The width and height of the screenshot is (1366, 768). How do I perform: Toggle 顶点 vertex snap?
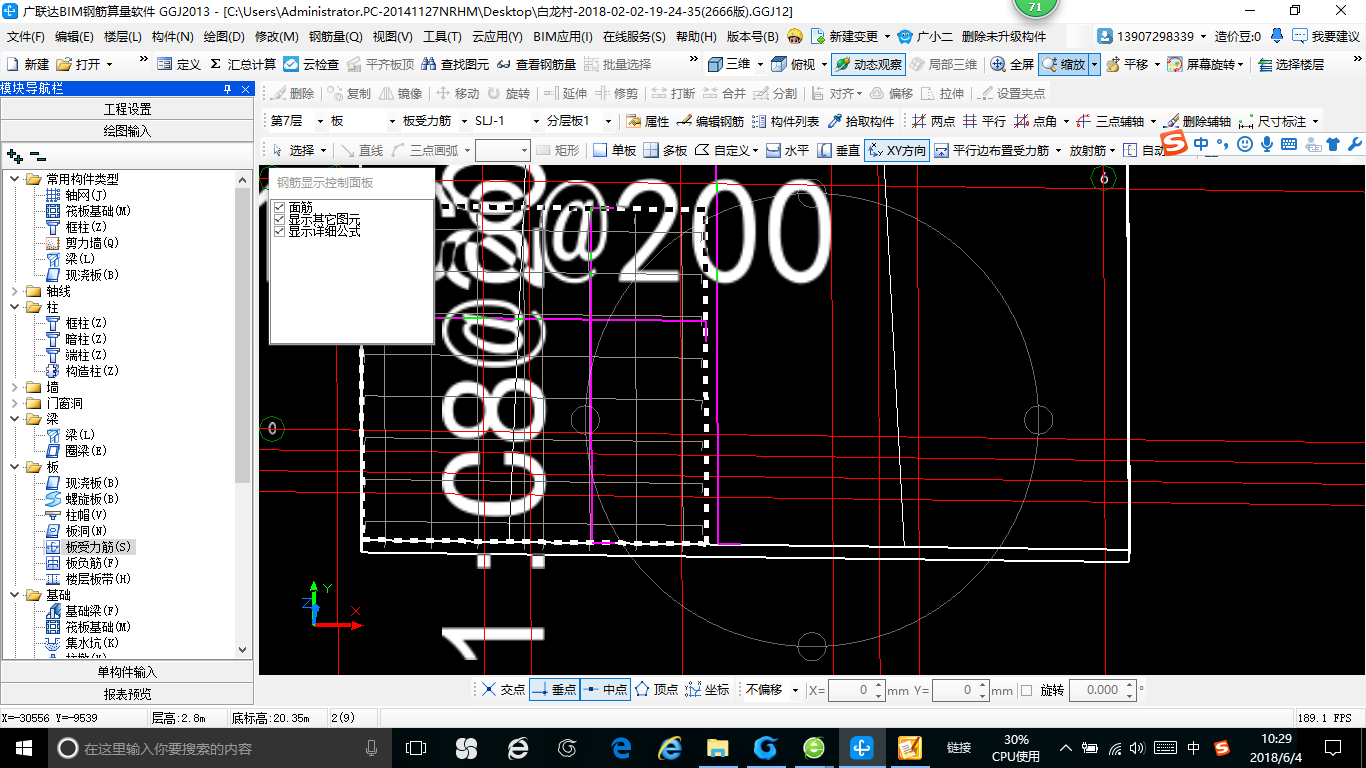pos(656,690)
